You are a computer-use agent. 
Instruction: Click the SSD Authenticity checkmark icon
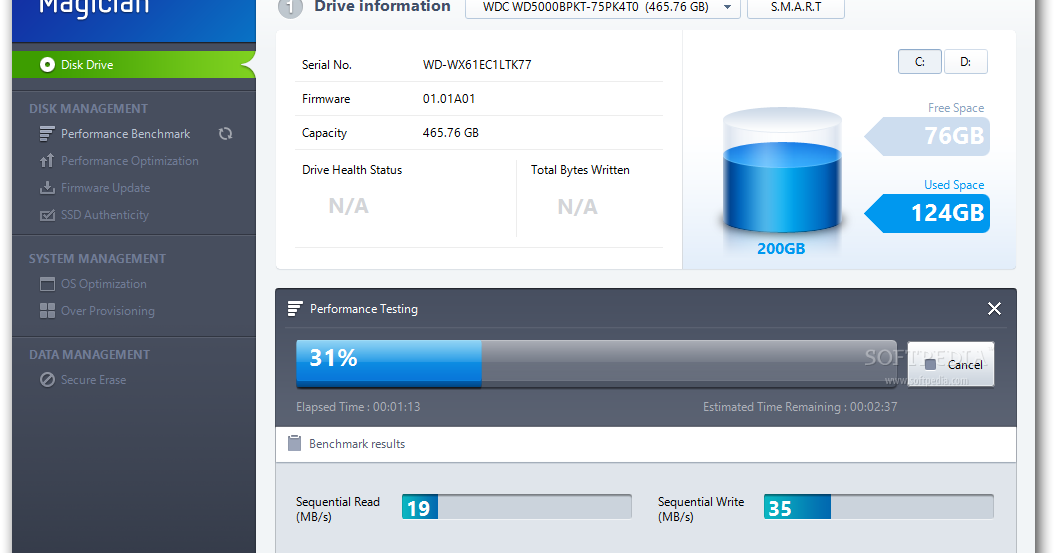[47, 215]
